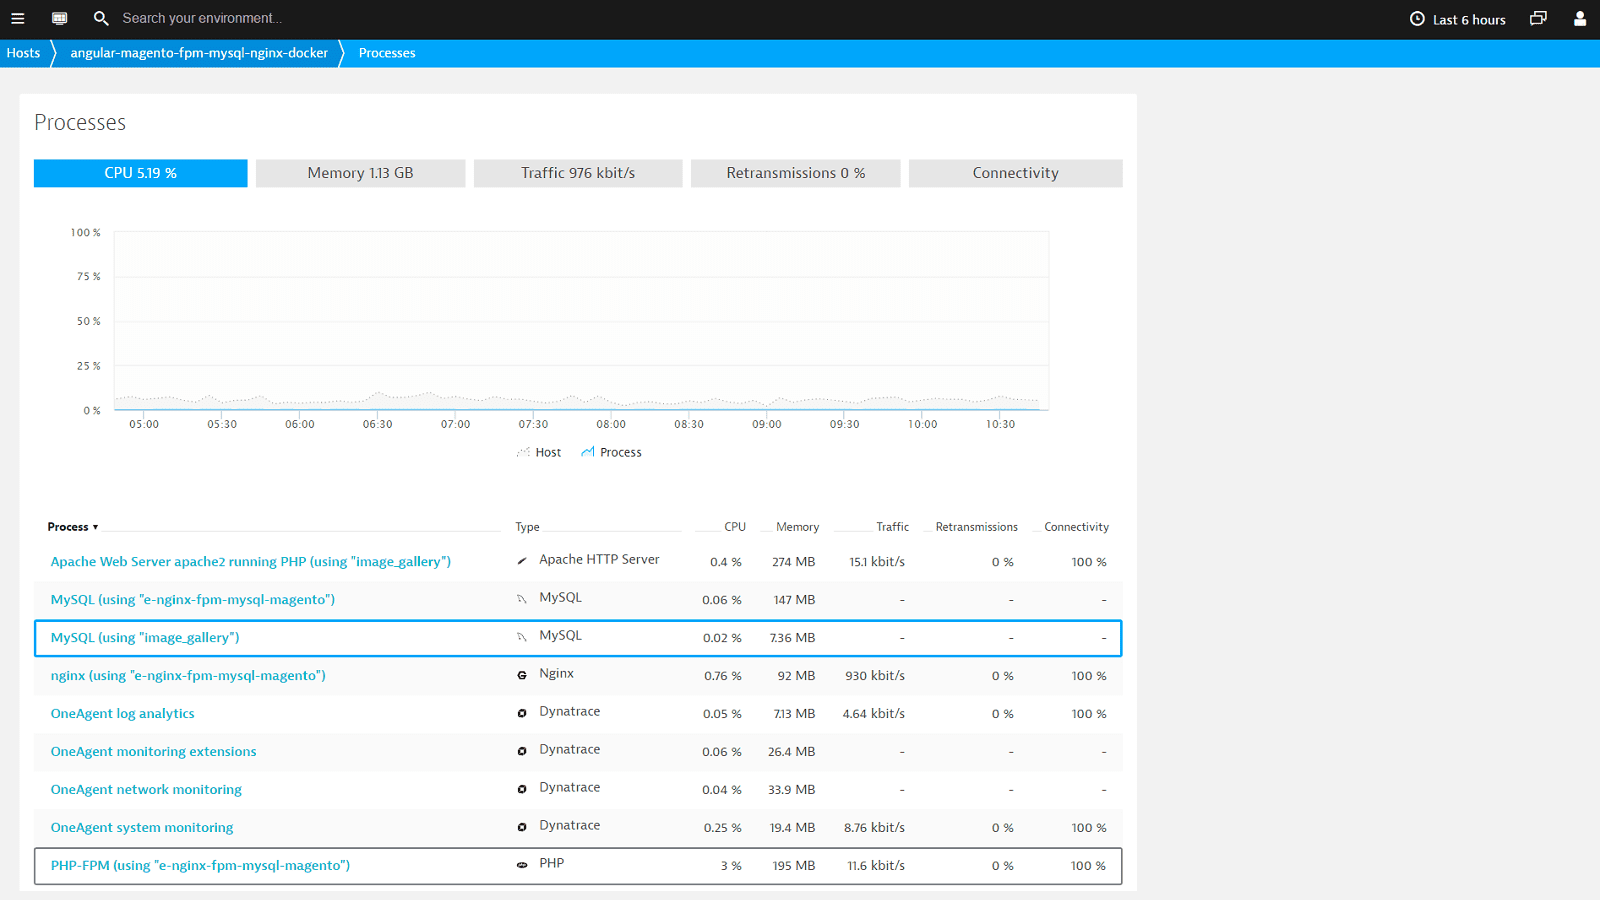This screenshot has height=900, width=1600.
Task: Open OneAgent log analytics process
Action: (123, 714)
